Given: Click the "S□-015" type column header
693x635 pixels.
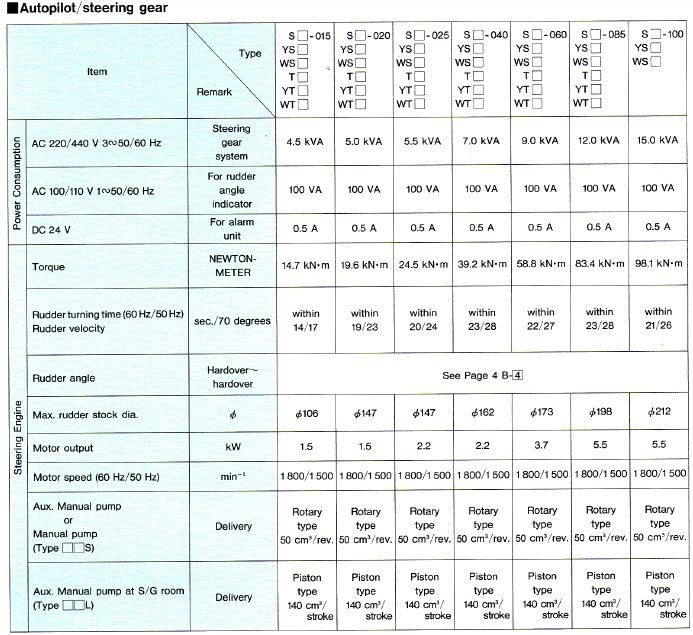Looking at the screenshot, I should (309, 36).
